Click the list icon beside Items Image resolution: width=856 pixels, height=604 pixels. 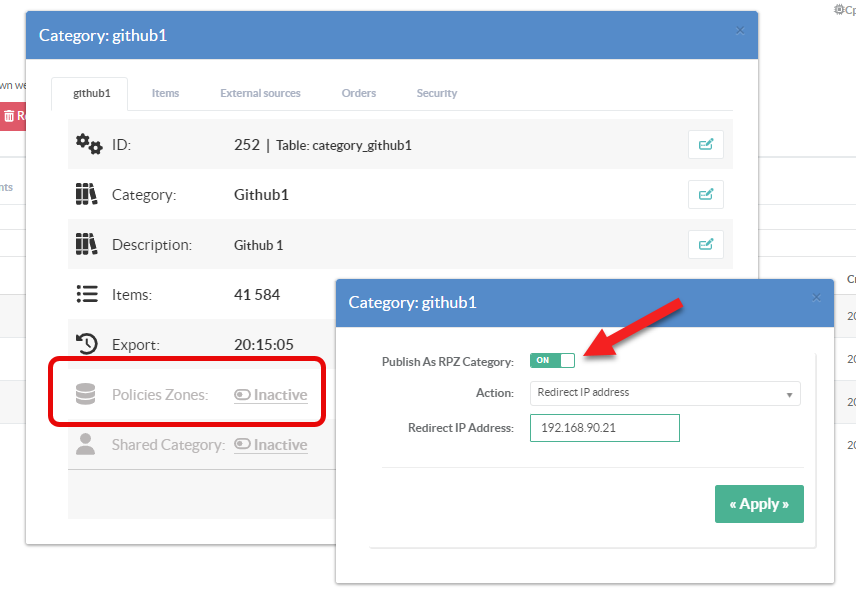click(87, 294)
